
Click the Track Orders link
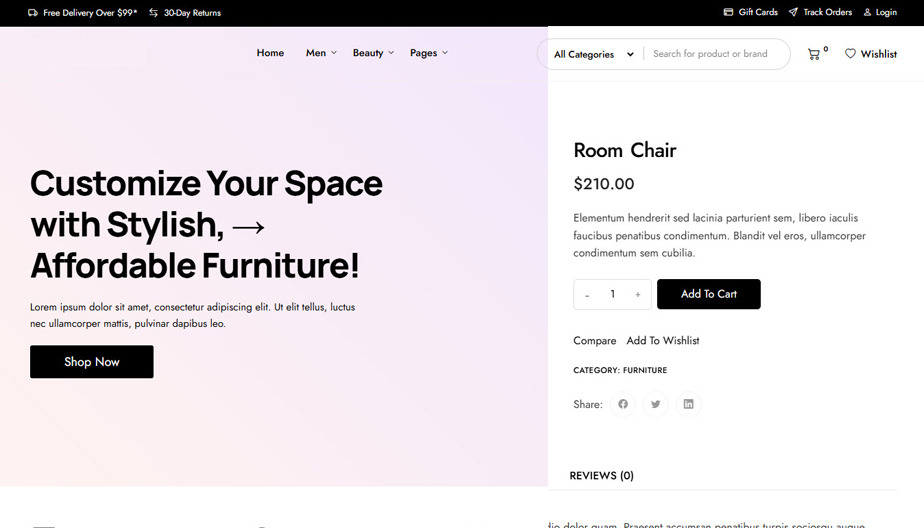pos(820,12)
